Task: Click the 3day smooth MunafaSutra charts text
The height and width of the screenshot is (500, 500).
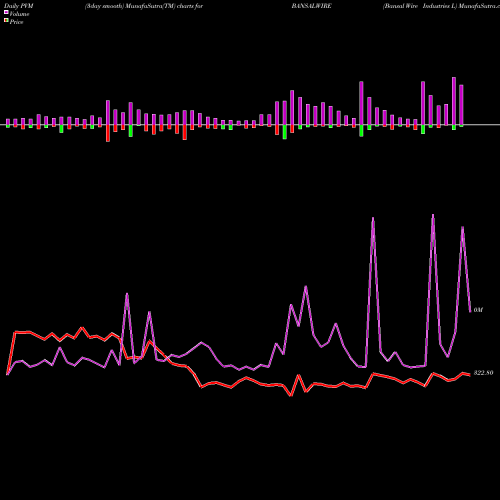Action: coord(144,6)
